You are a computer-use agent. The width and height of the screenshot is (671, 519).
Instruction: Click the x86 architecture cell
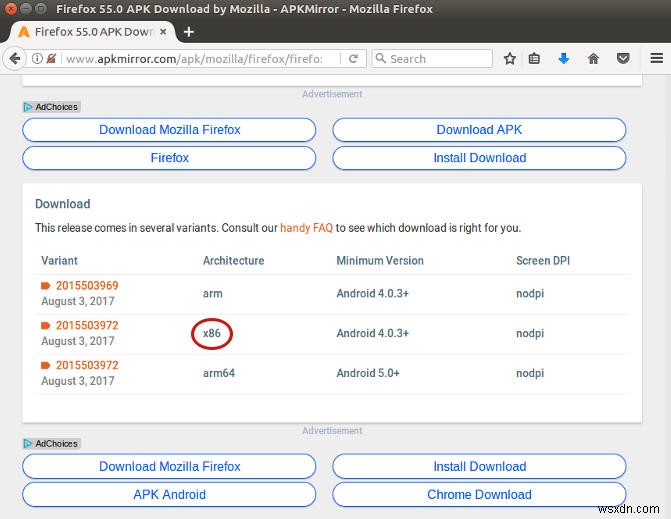pos(212,333)
